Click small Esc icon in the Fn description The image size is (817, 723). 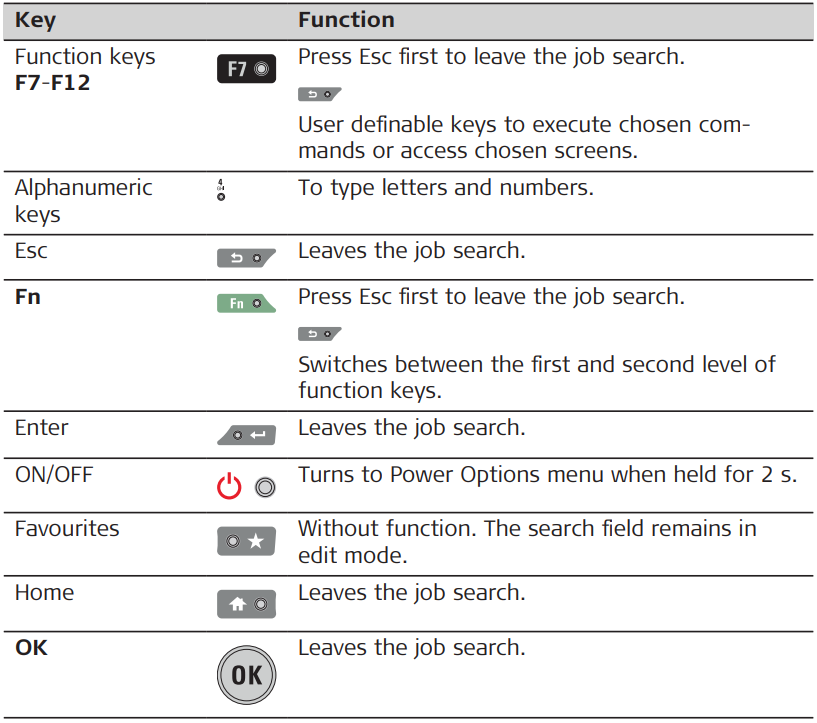pos(320,333)
